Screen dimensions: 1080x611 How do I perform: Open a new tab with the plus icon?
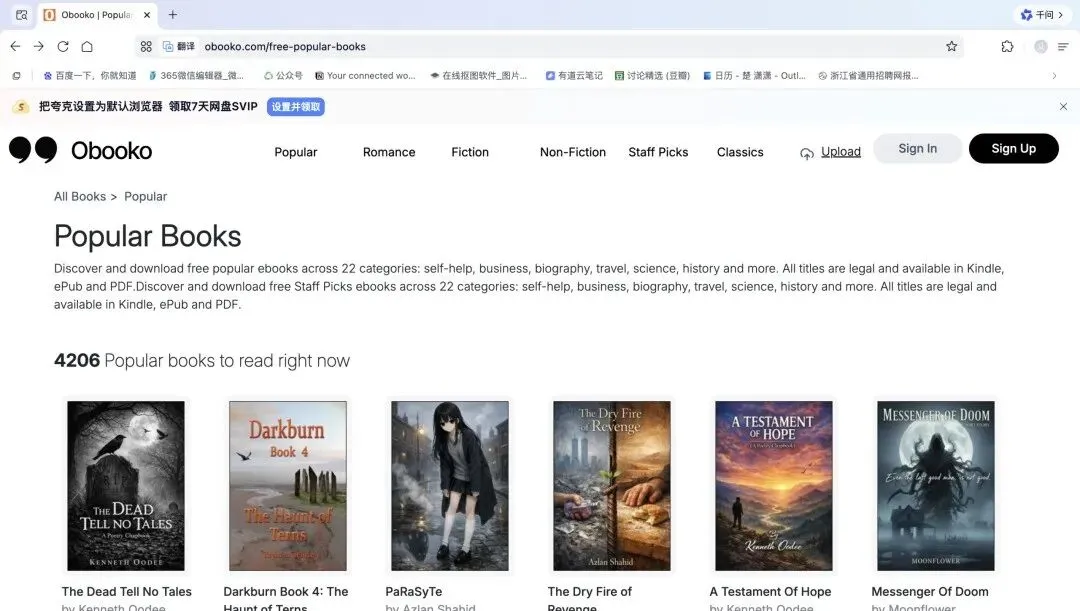point(173,14)
